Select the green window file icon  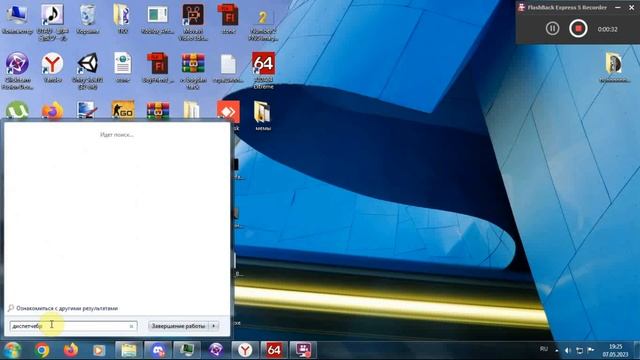point(158,19)
